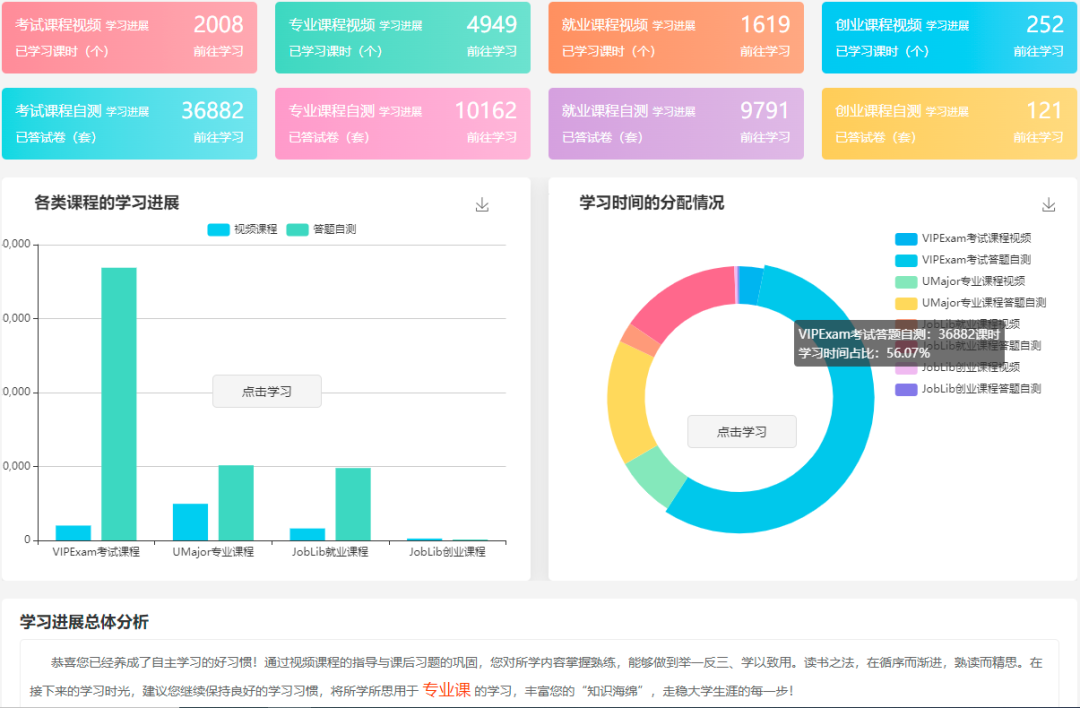Viewport: 1080px width, 708px height.
Task: Click the tall VIPExam答题自测 green bar
Action: point(118,400)
